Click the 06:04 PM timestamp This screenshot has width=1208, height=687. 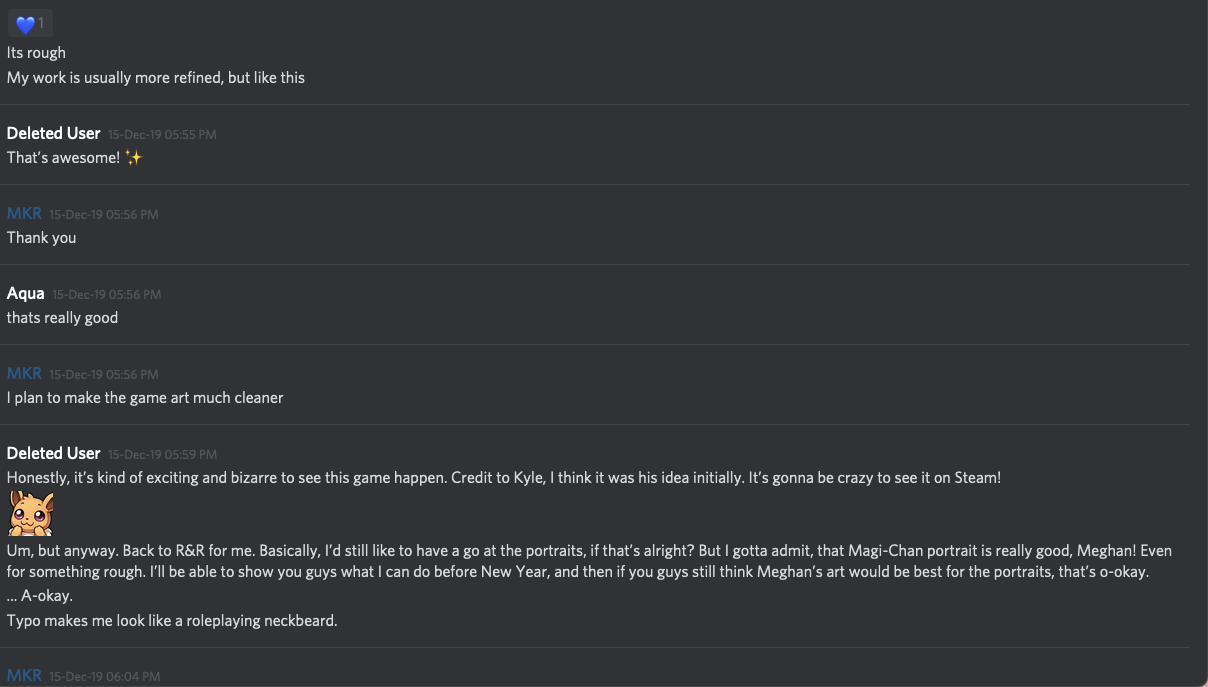(x=104, y=677)
